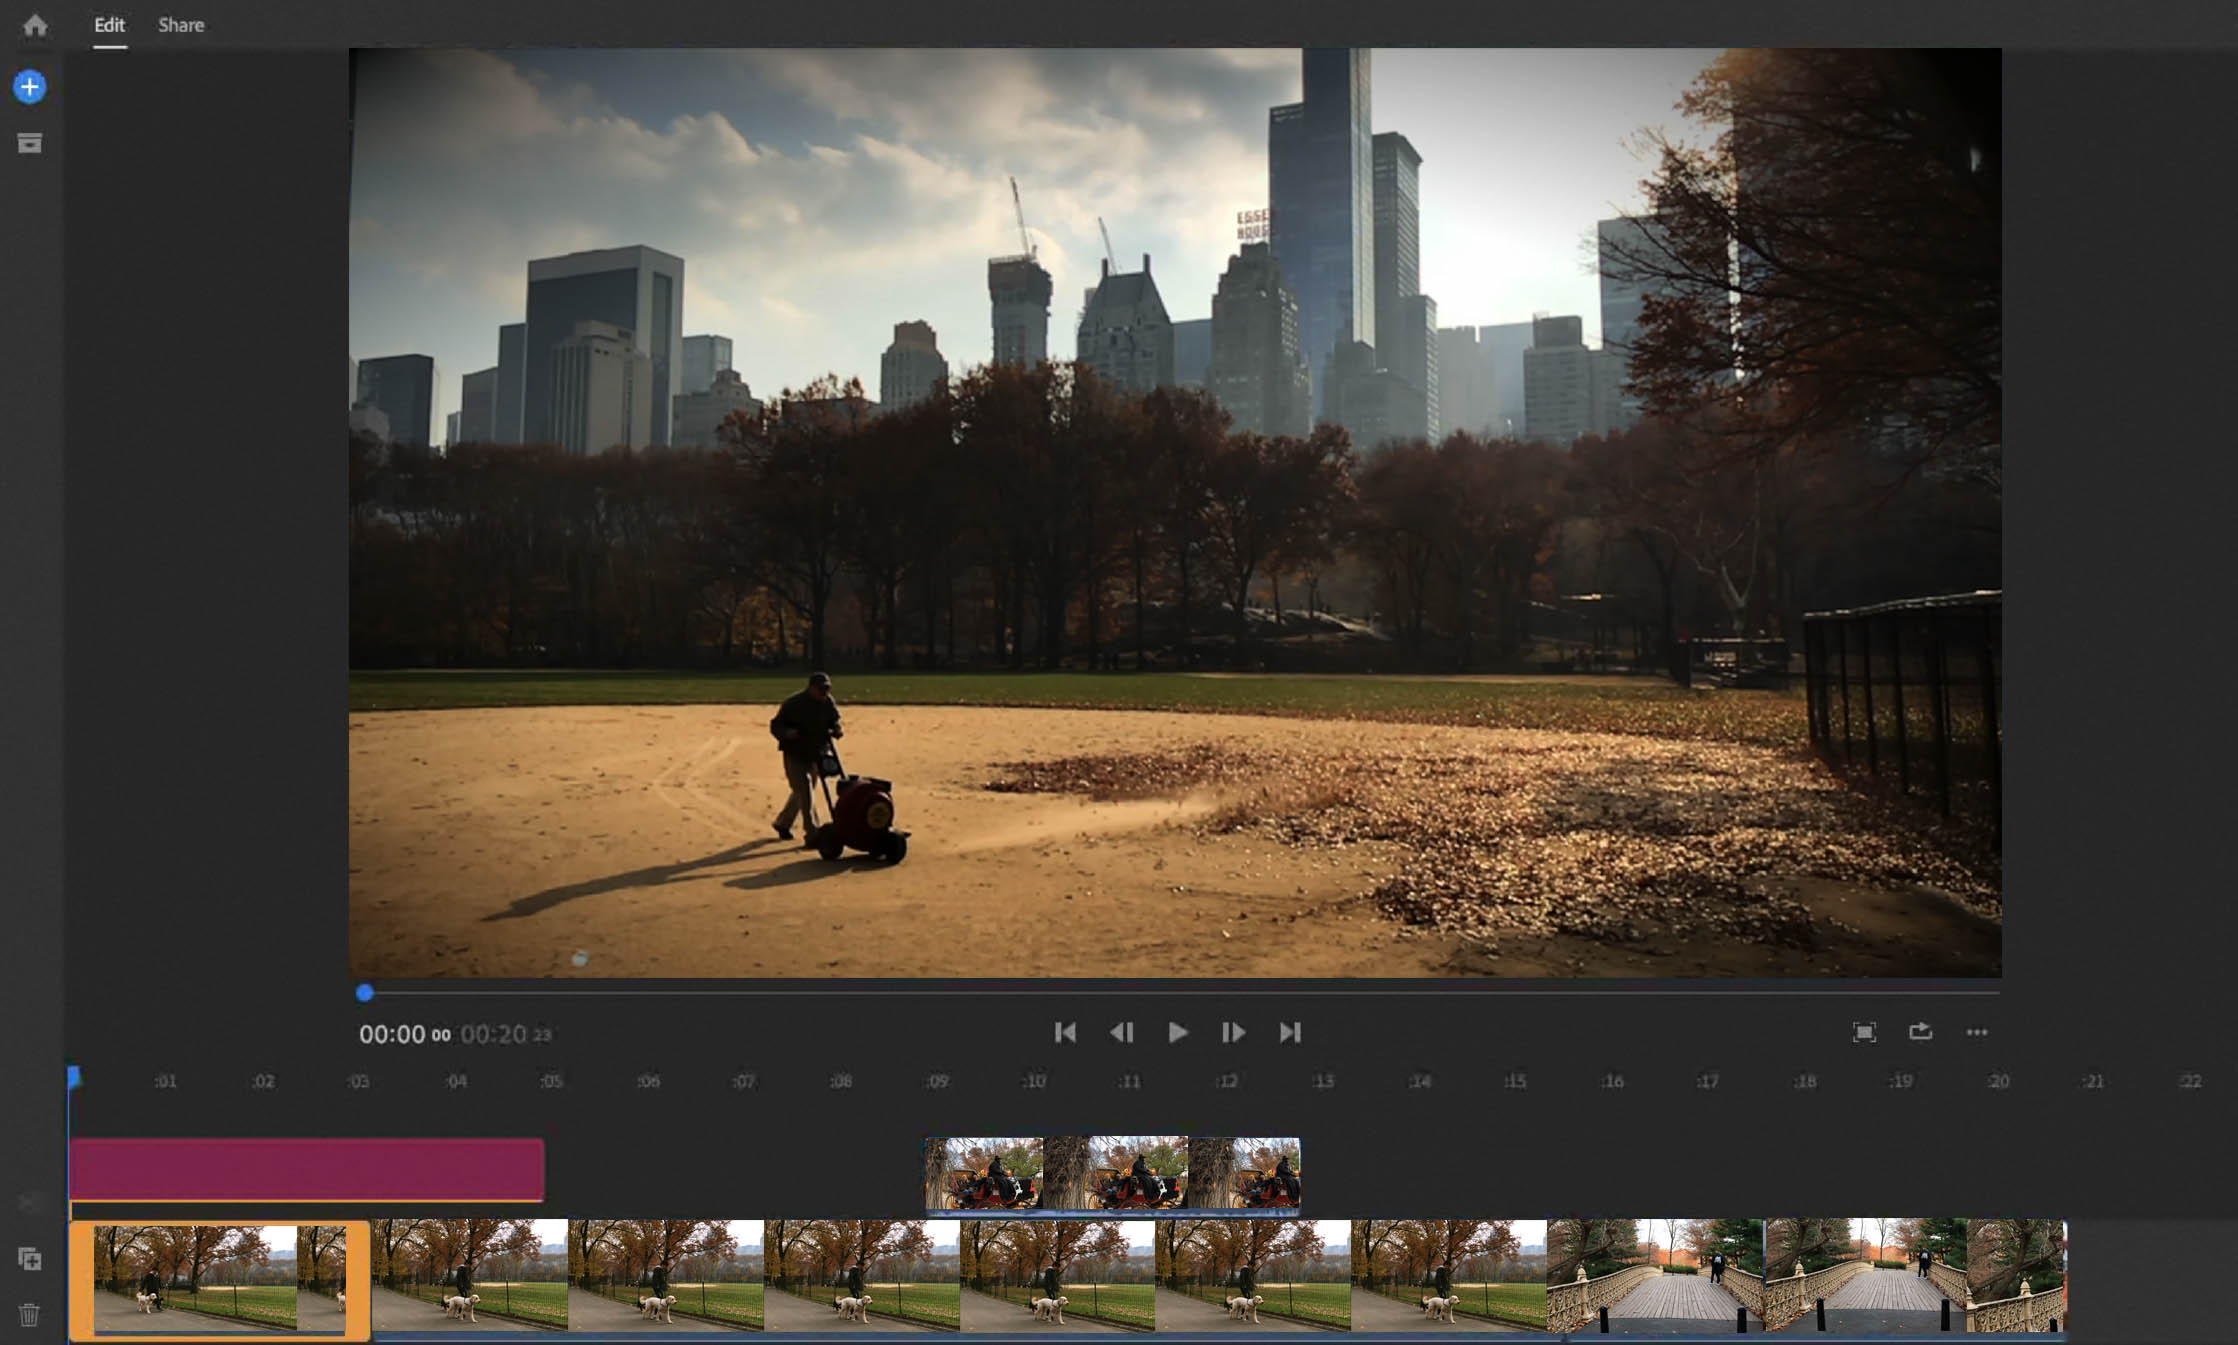This screenshot has width=2238, height=1345.
Task: Jump to the end of the sequence
Action: click(1290, 1032)
